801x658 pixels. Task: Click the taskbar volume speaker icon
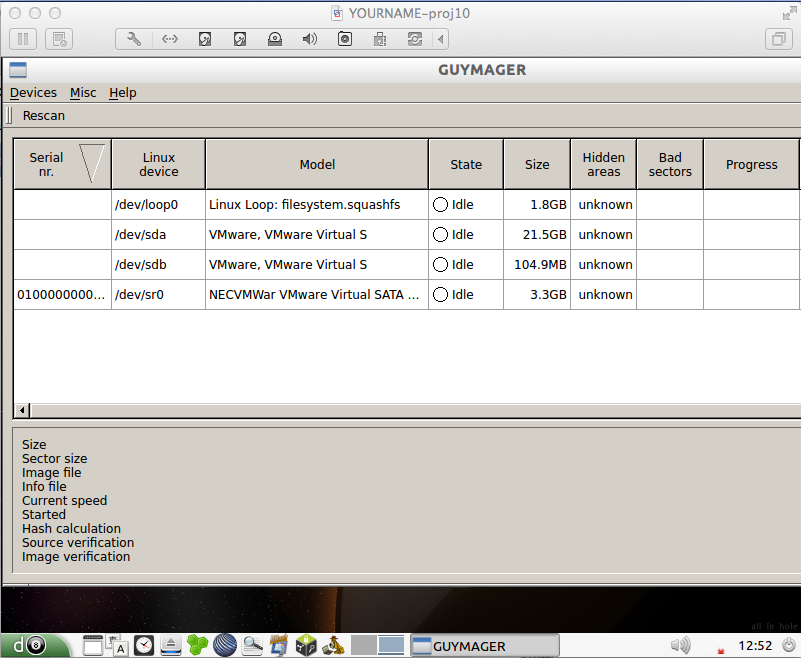click(x=680, y=646)
